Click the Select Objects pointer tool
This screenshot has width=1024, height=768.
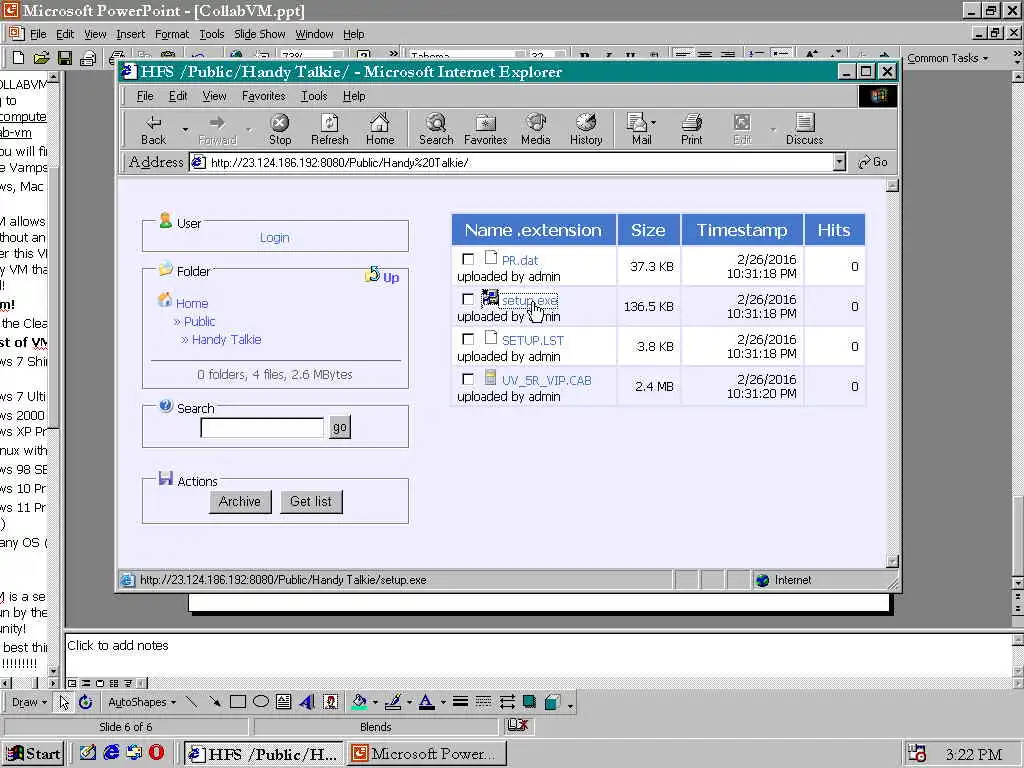[63, 702]
